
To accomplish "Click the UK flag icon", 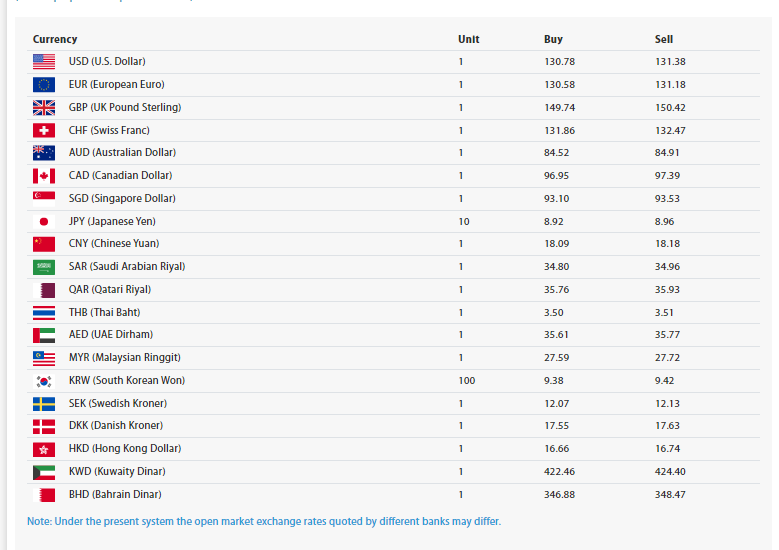I will (44, 108).
